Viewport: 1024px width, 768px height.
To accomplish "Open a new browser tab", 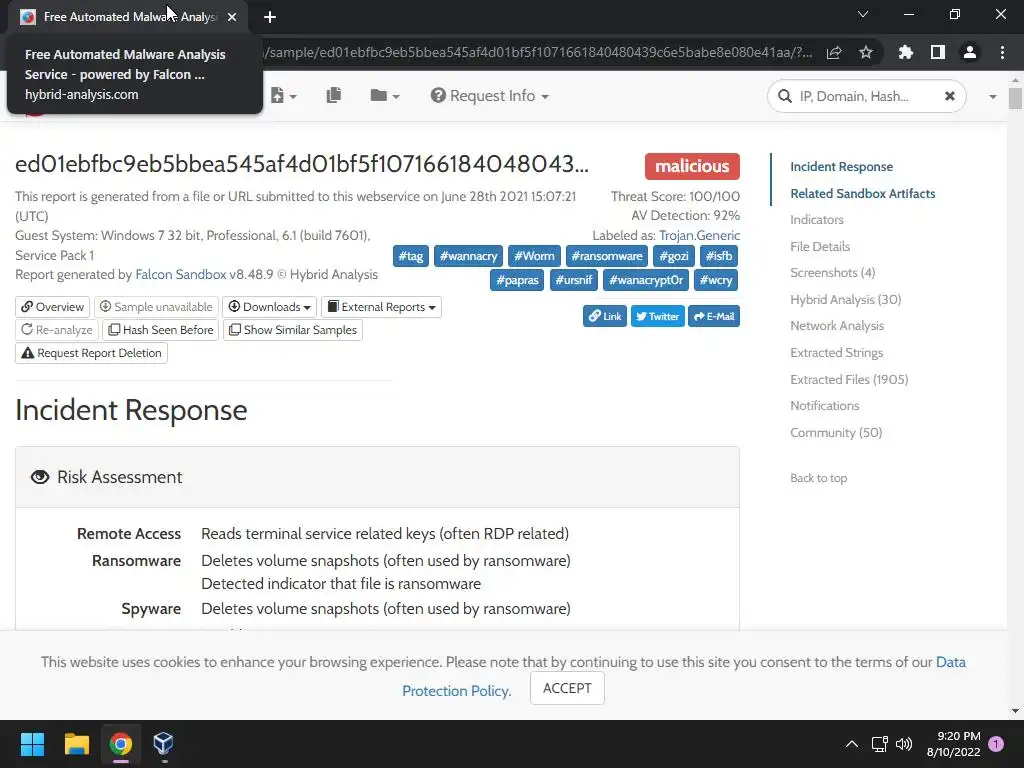I will 270,17.
